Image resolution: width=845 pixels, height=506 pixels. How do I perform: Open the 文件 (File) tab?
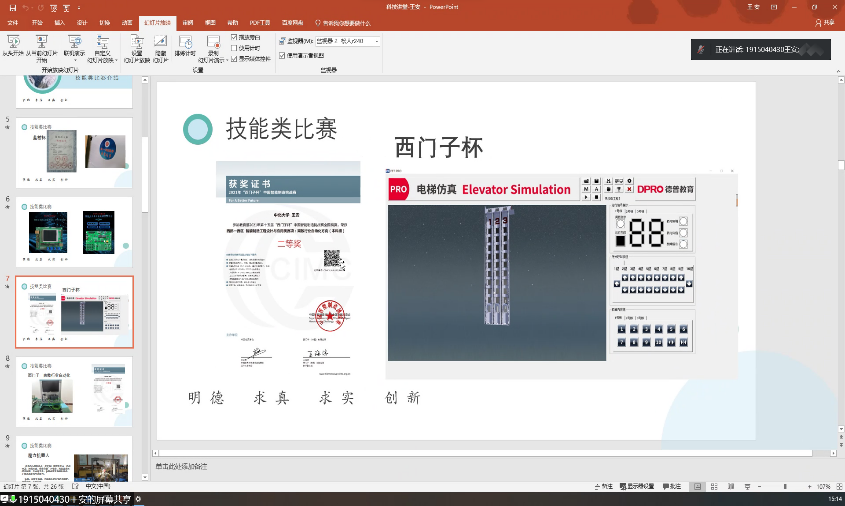point(13,23)
